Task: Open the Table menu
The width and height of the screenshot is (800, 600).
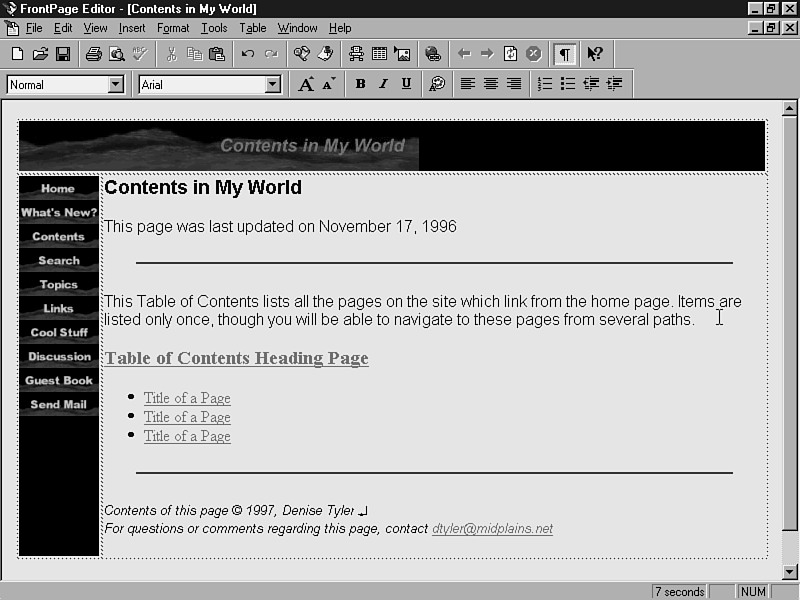Action: tap(253, 28)
